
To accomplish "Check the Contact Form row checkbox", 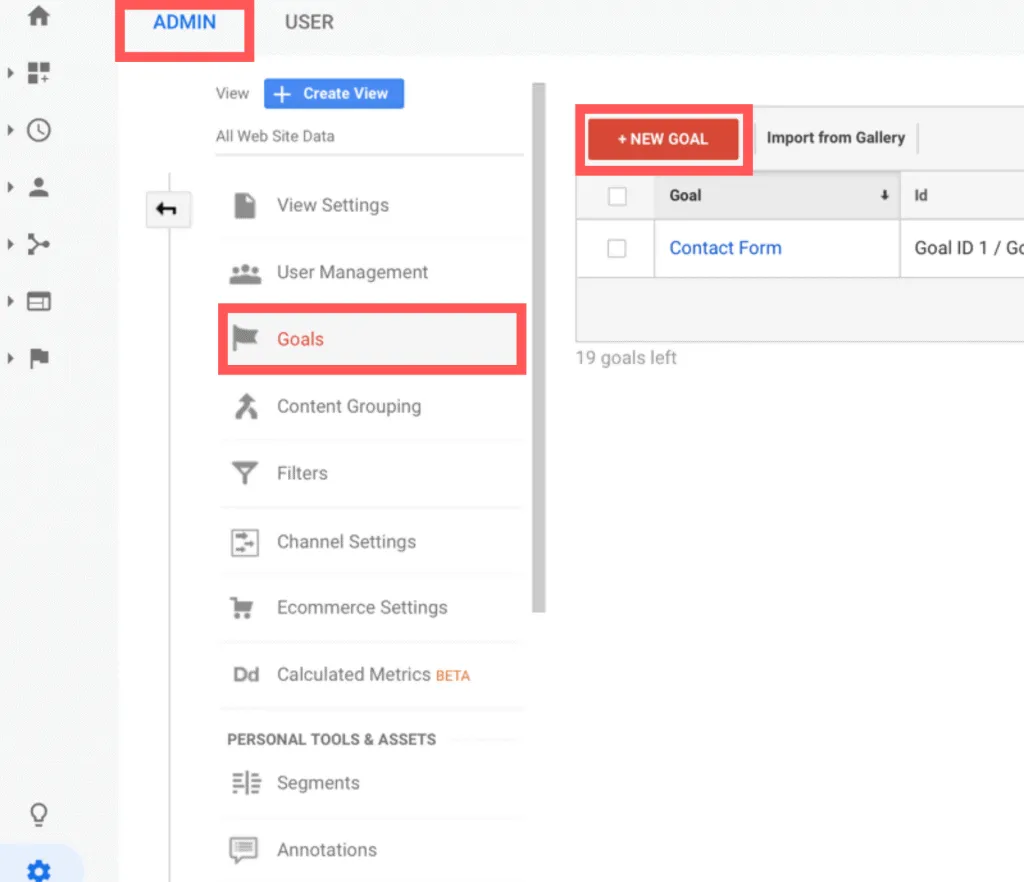I will click(x=617, y=248).
